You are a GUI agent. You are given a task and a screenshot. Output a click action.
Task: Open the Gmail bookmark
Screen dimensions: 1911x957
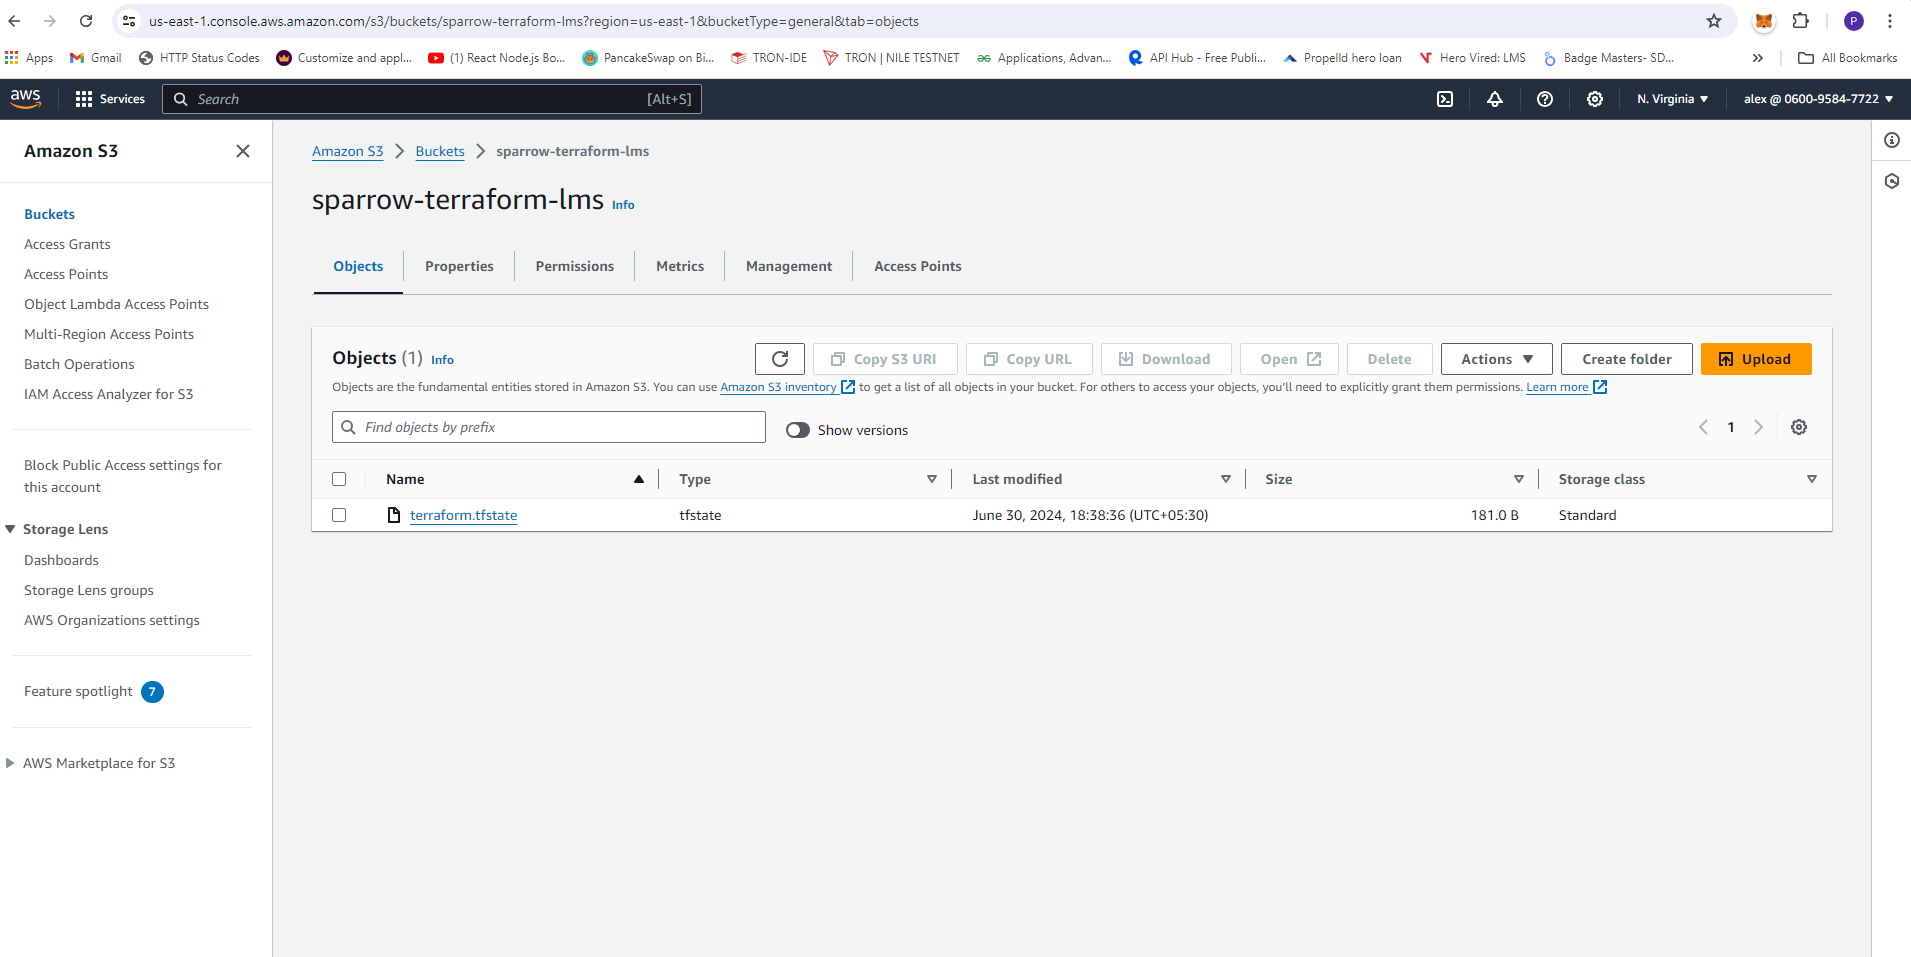[x=96, y=58]
